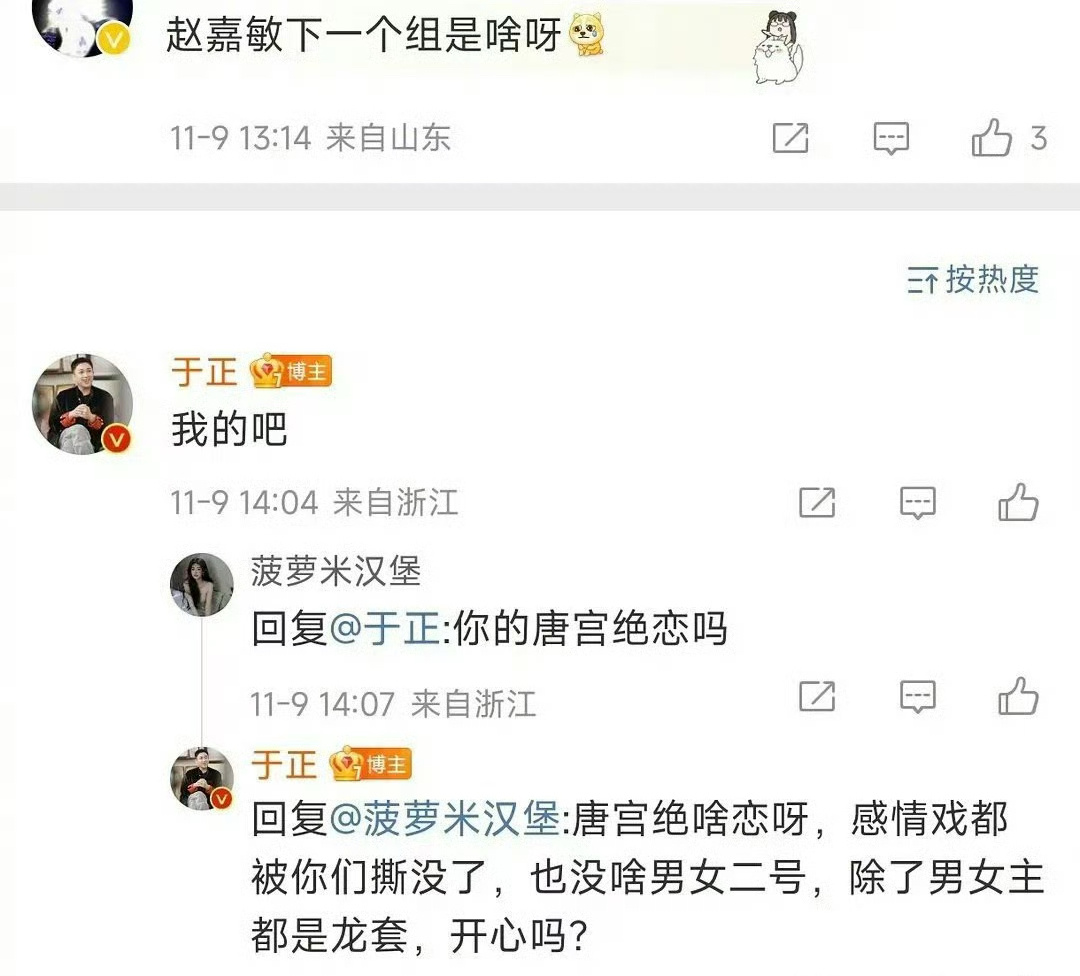Open 菠萝米汉堡 username above the reply
Viewport: 1080px width, 976px height.
pyautogui.click(x=335, y=572)
